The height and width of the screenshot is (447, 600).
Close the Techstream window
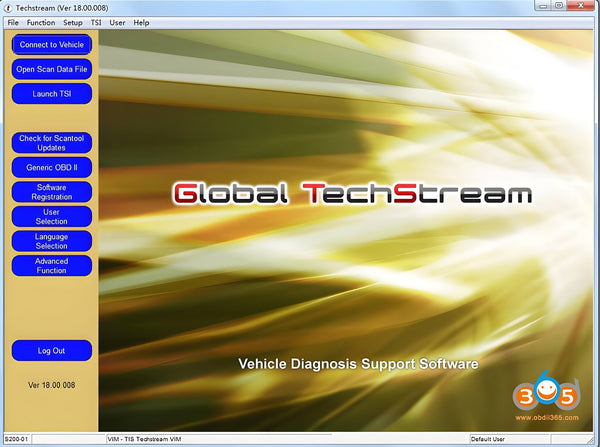[580, 6]
